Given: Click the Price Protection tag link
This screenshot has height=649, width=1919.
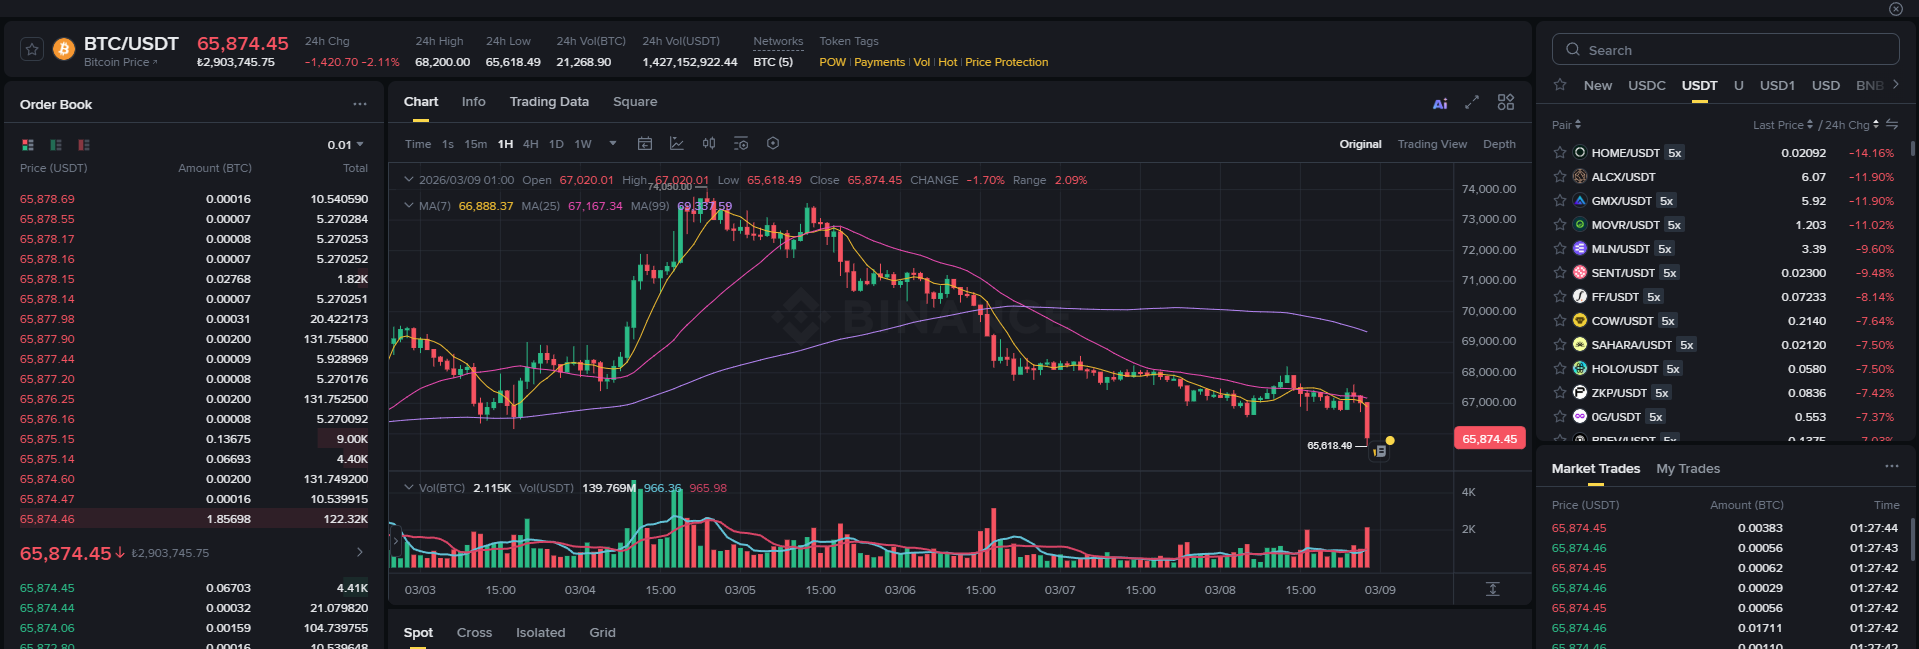Looking at the screenshot, I should click(1007, 62).
